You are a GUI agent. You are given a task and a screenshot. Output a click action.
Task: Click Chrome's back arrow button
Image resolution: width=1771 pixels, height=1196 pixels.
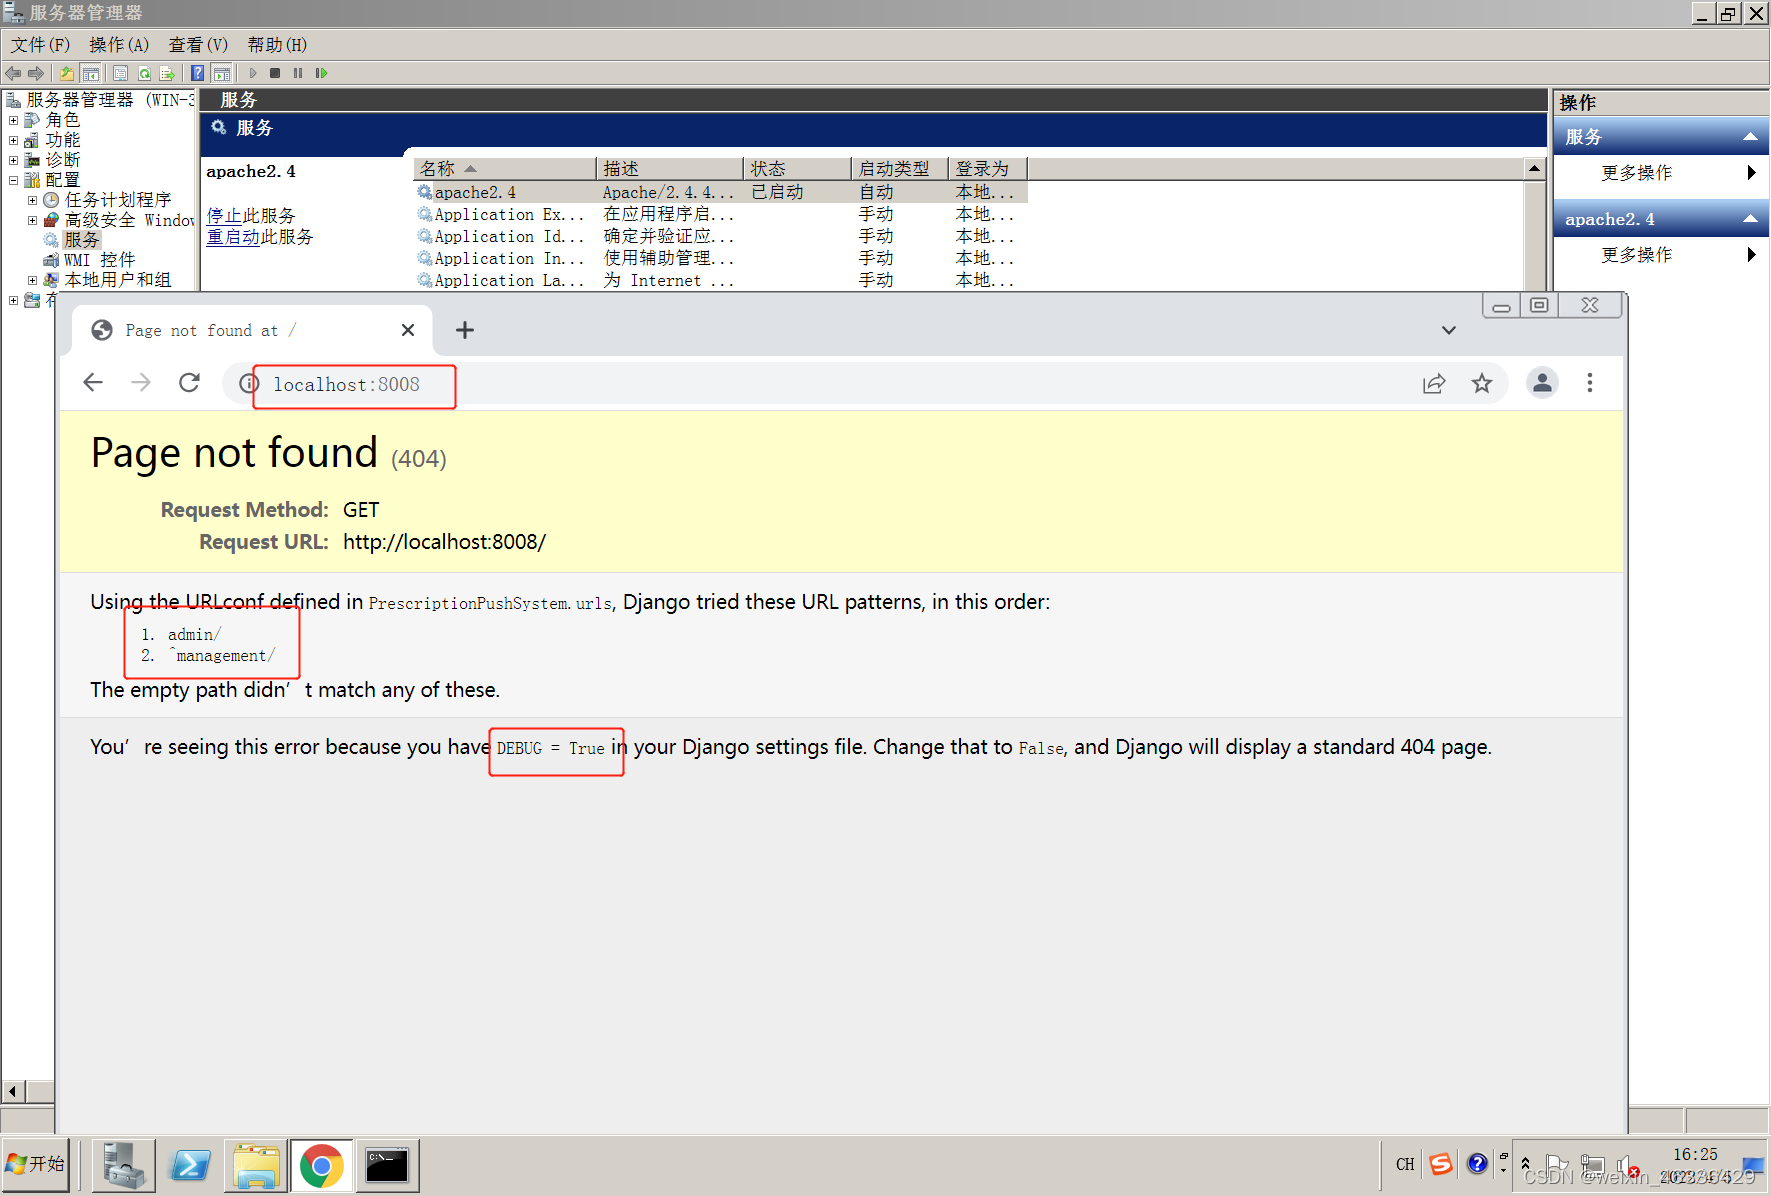(x=93, y=383)
